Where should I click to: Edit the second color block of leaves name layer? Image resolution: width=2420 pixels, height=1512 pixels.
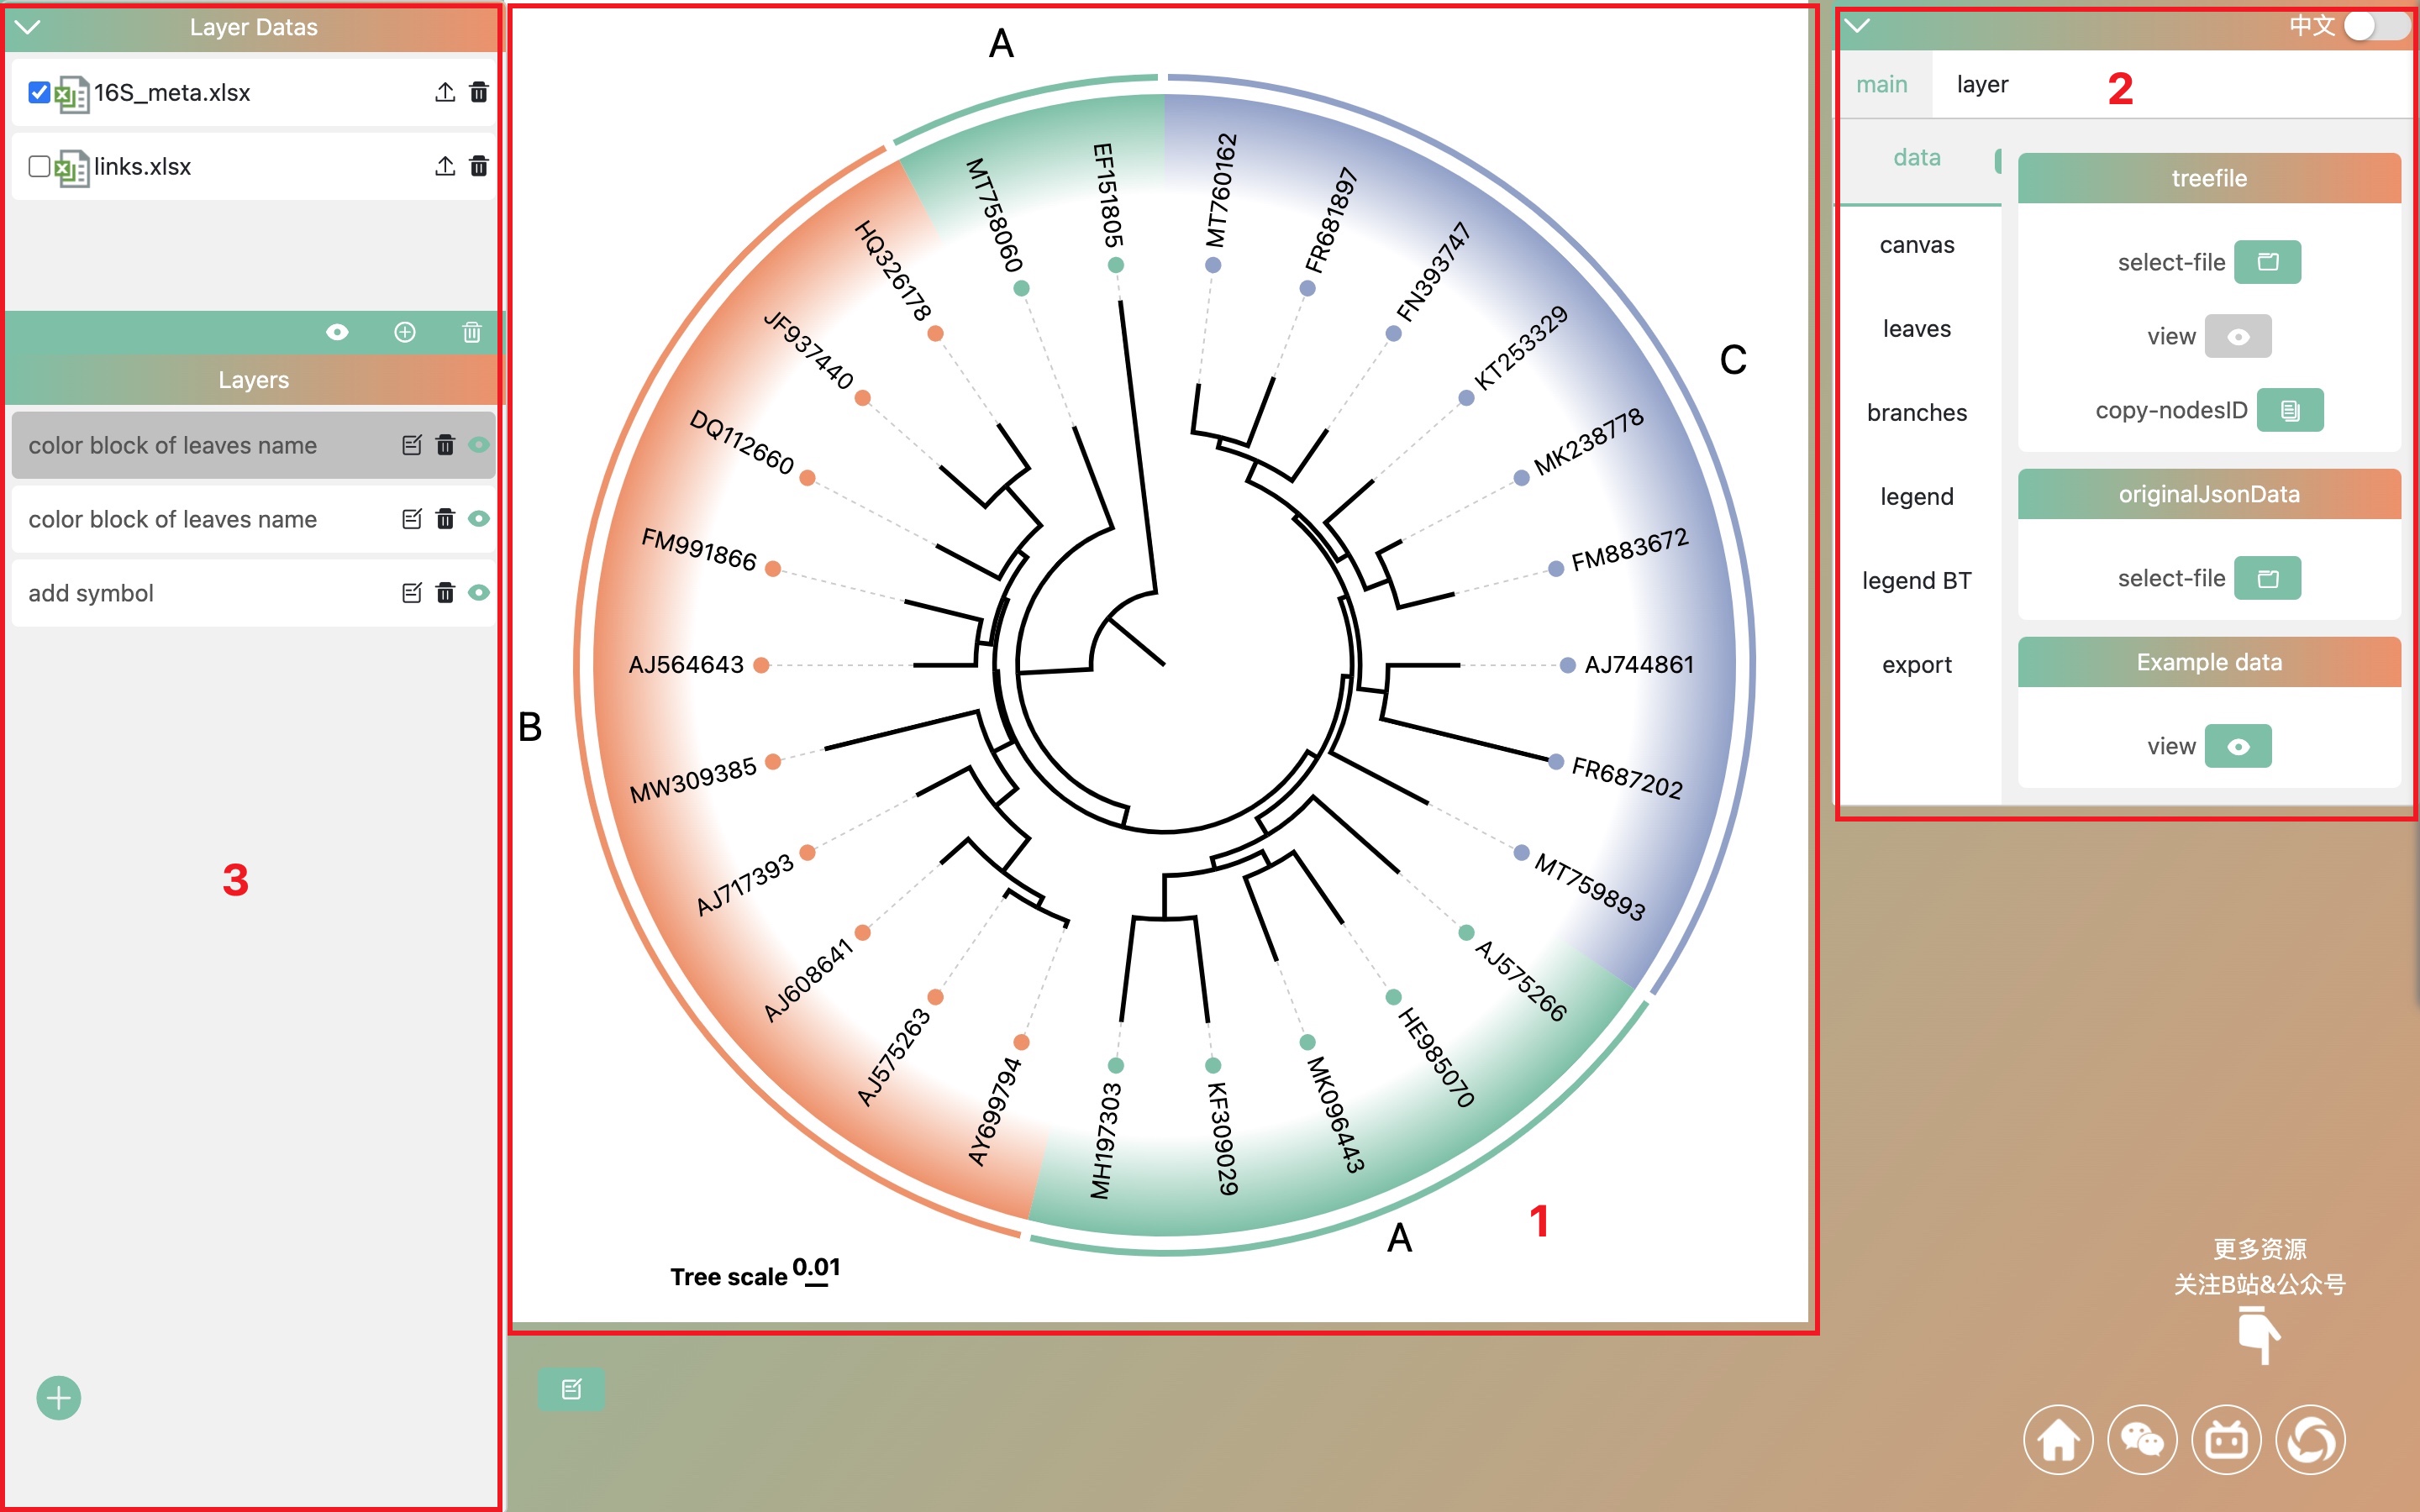click(412, 519)
